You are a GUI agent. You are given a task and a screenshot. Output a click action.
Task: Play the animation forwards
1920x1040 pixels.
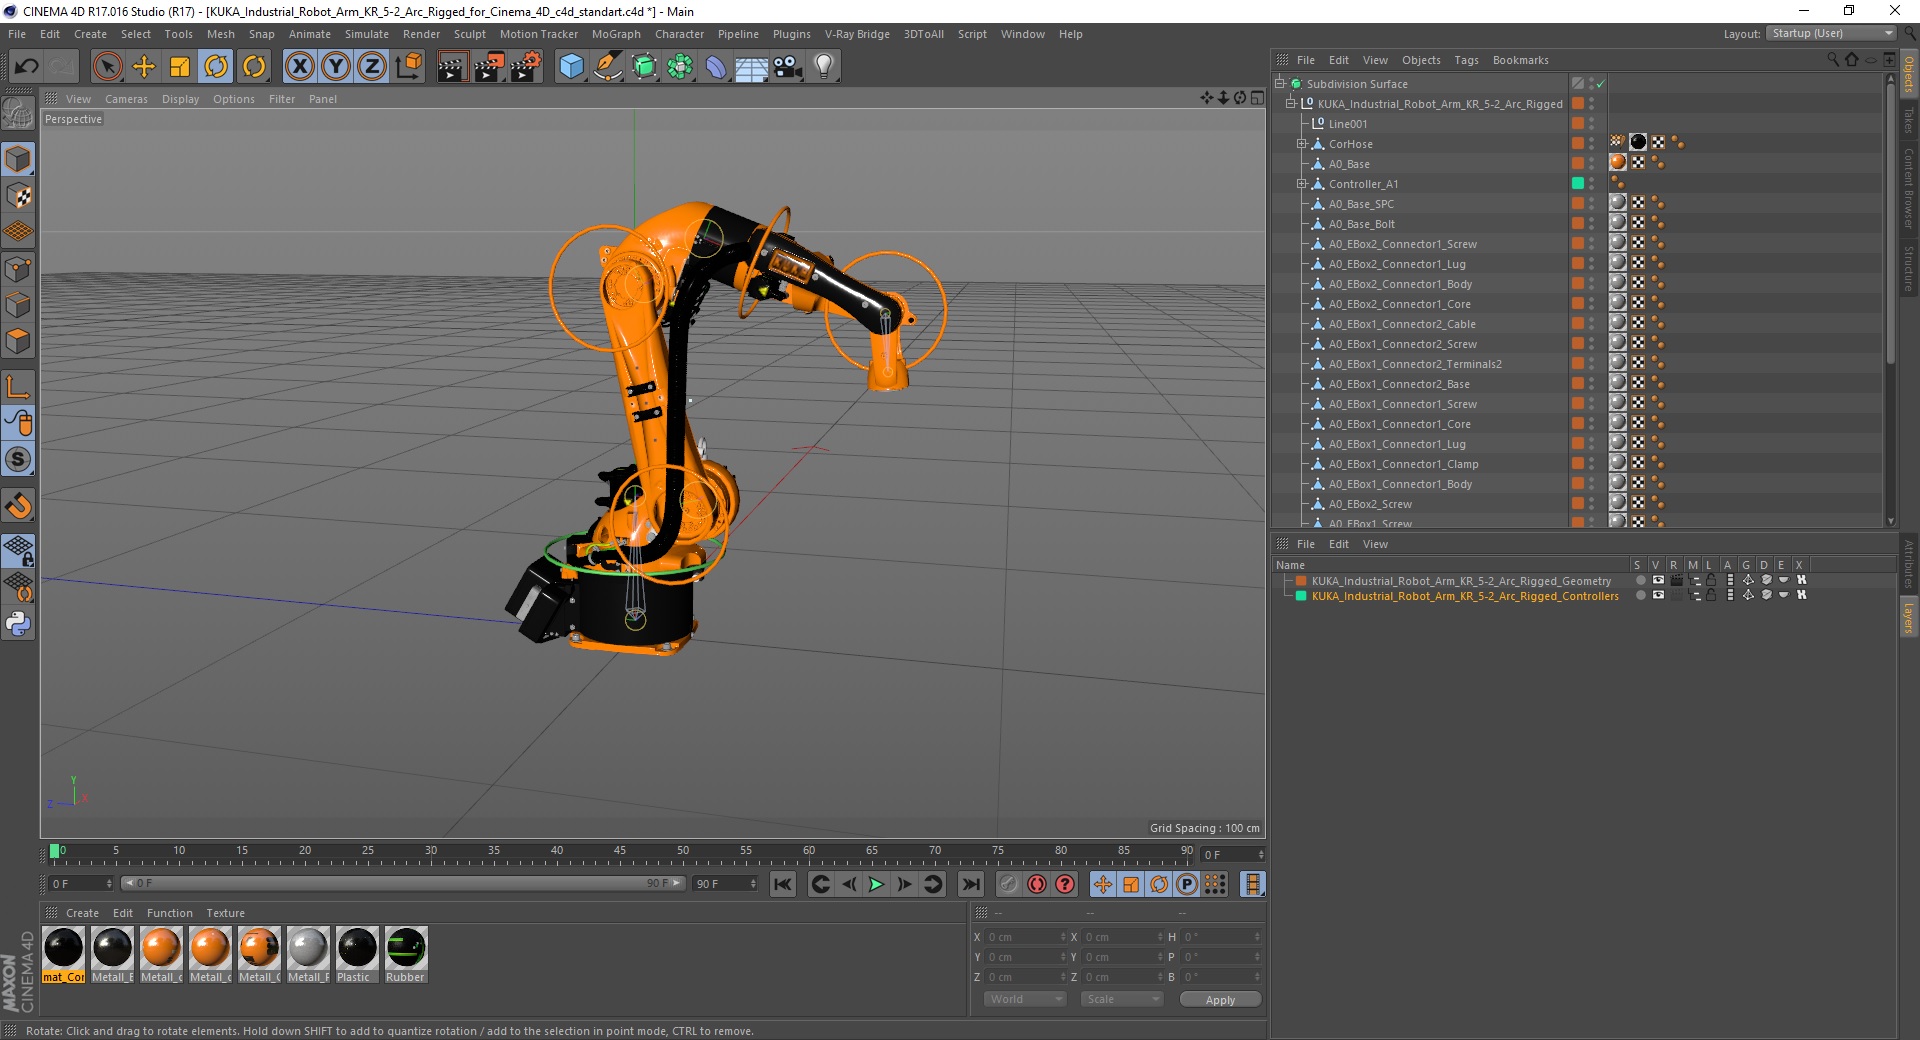(876, 884)
